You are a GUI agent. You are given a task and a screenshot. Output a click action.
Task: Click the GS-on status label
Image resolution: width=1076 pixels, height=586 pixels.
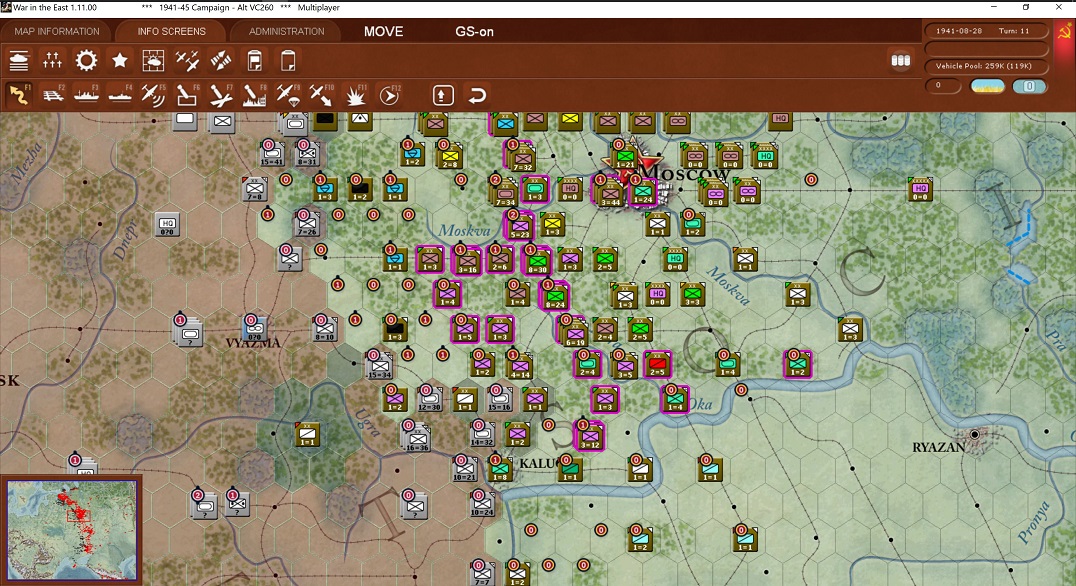[474, 32]
